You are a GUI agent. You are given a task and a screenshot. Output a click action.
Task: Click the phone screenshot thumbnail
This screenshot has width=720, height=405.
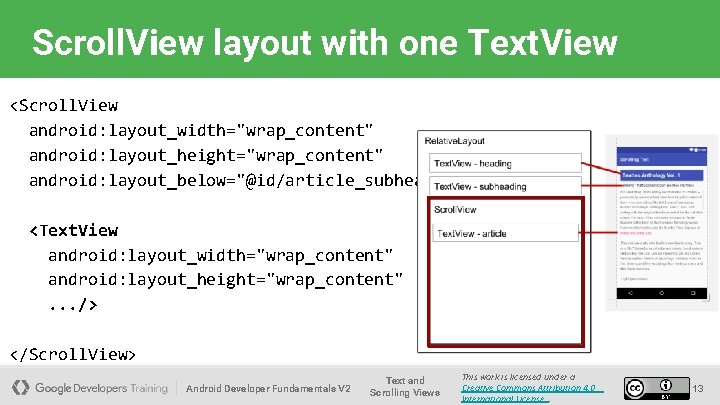(x=661, y=223)
